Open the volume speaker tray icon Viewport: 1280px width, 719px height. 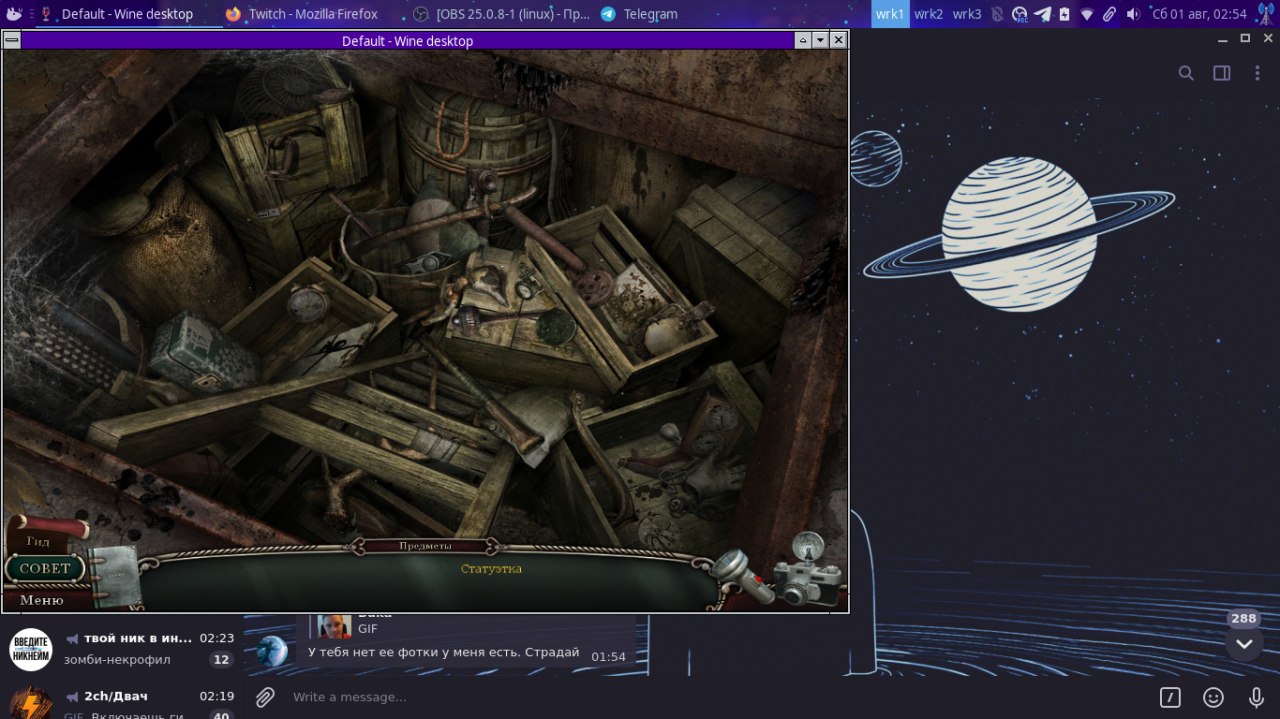pyautogui.click(x=1132, y=14)
